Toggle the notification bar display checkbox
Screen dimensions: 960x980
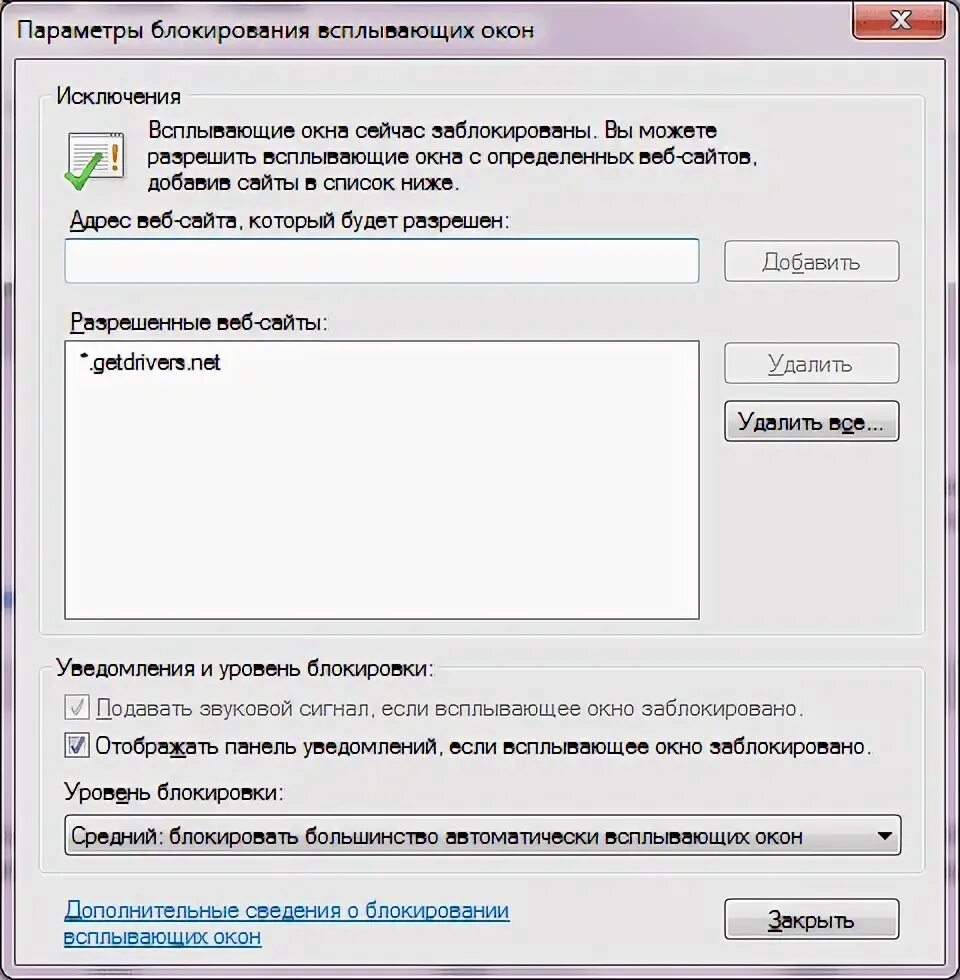click(77, 746)
